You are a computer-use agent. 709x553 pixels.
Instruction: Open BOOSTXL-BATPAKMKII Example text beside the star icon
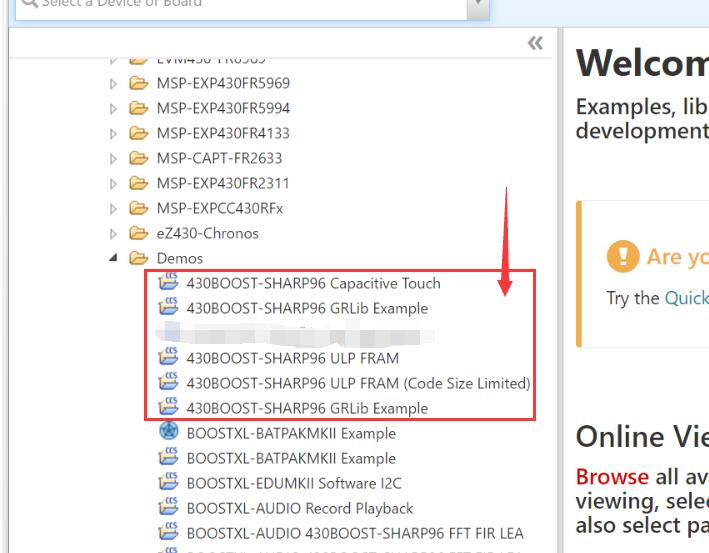(291, 433)
